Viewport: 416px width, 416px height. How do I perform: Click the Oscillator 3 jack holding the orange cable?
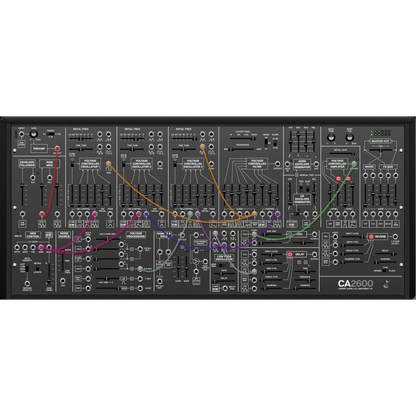(202, 146)
